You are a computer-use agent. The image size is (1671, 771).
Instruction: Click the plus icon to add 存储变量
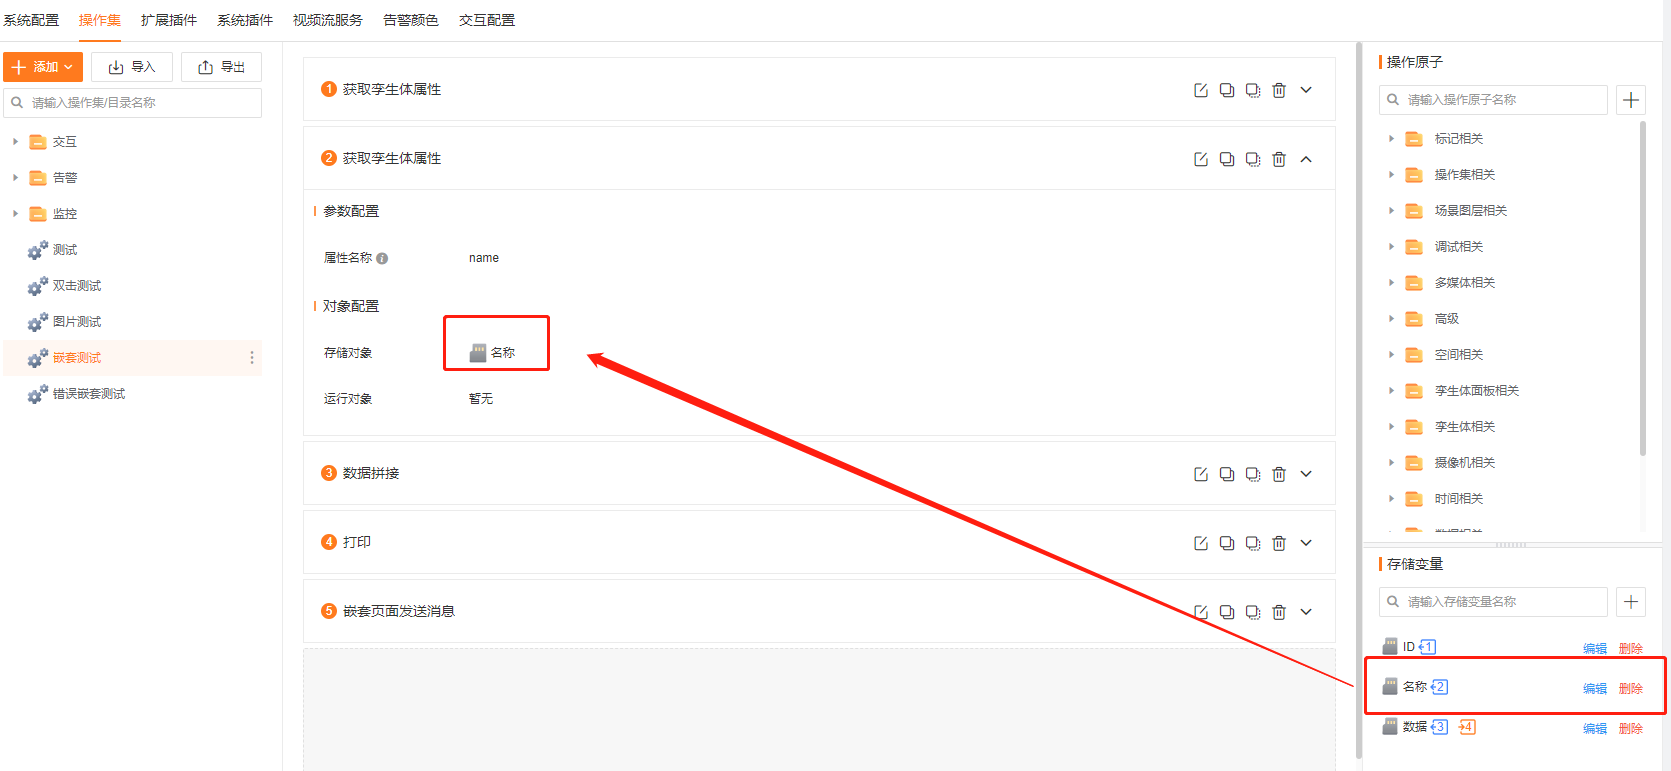1631,602
